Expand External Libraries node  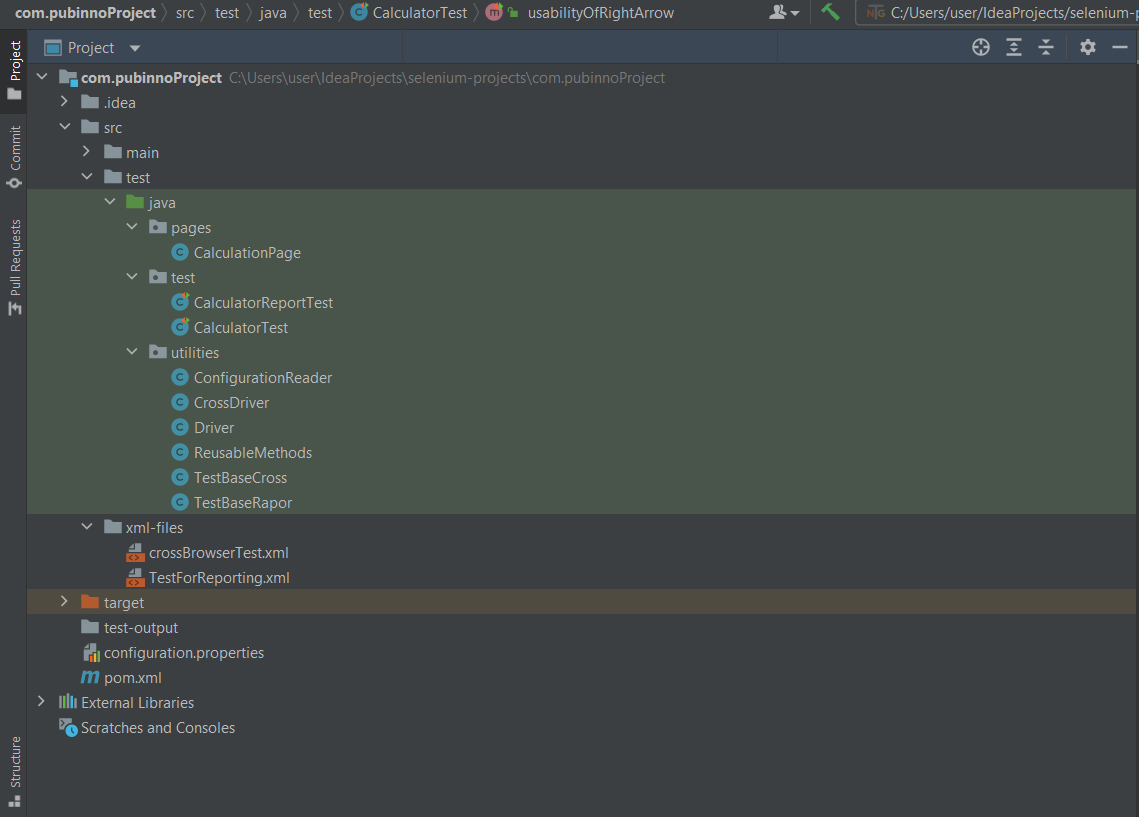pyautogui.click(x=42, y=702)
